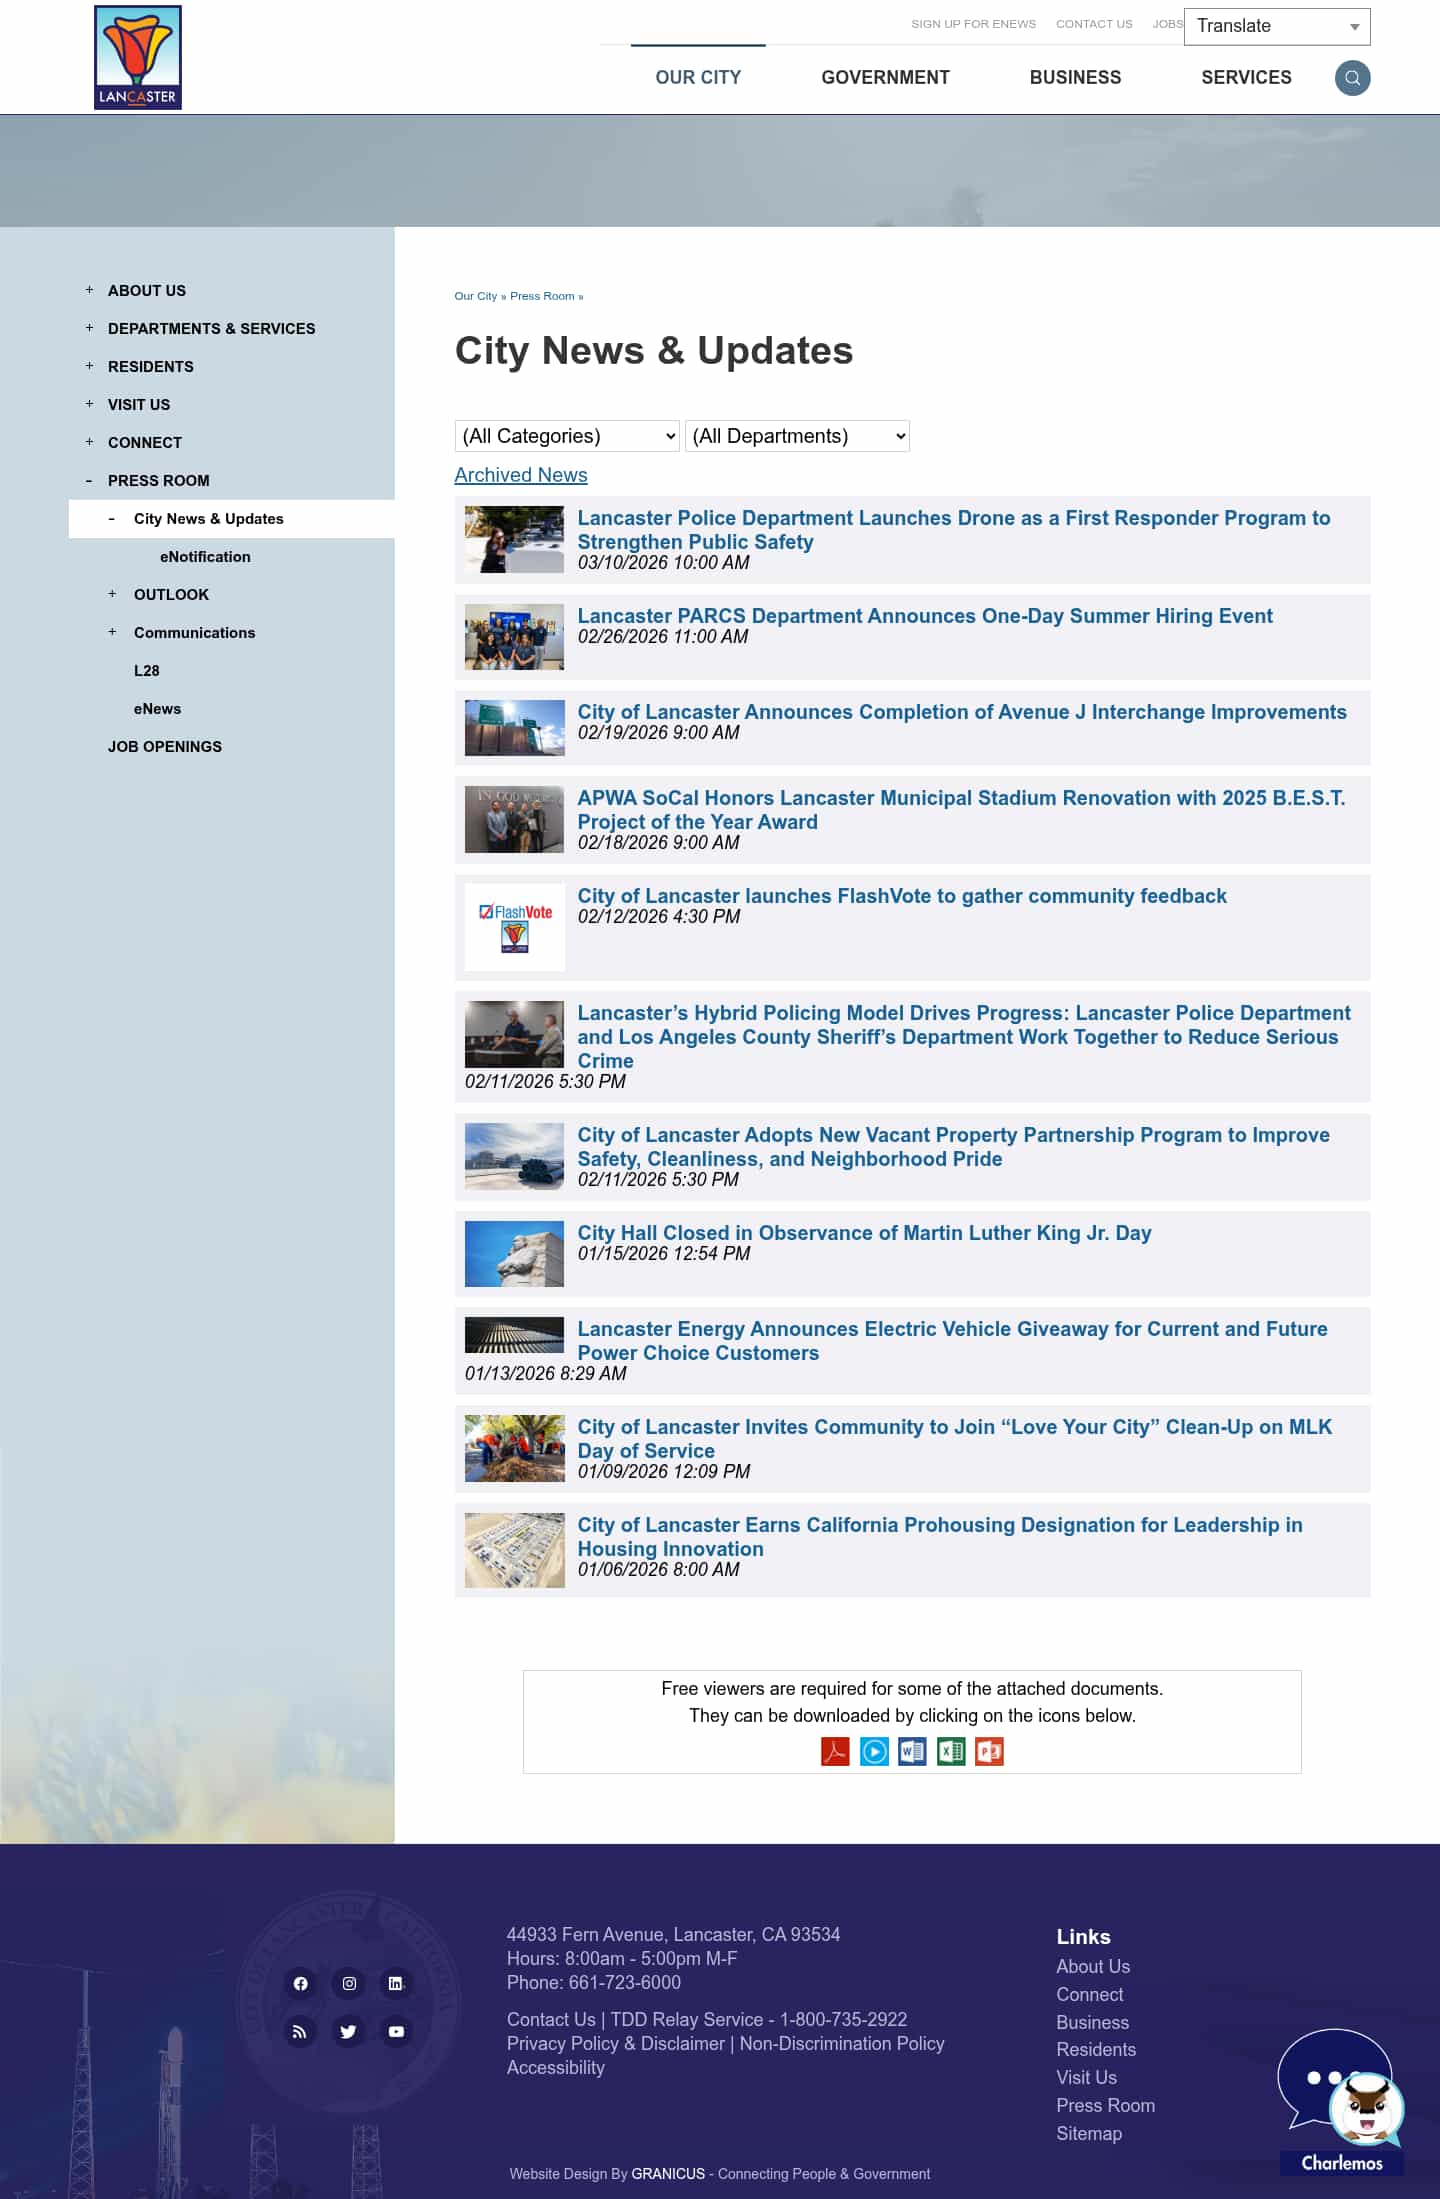The height and width of the screenshot is (2199, 1440).
Task: Click the GRANICUS footer link
Action: 668,2174
